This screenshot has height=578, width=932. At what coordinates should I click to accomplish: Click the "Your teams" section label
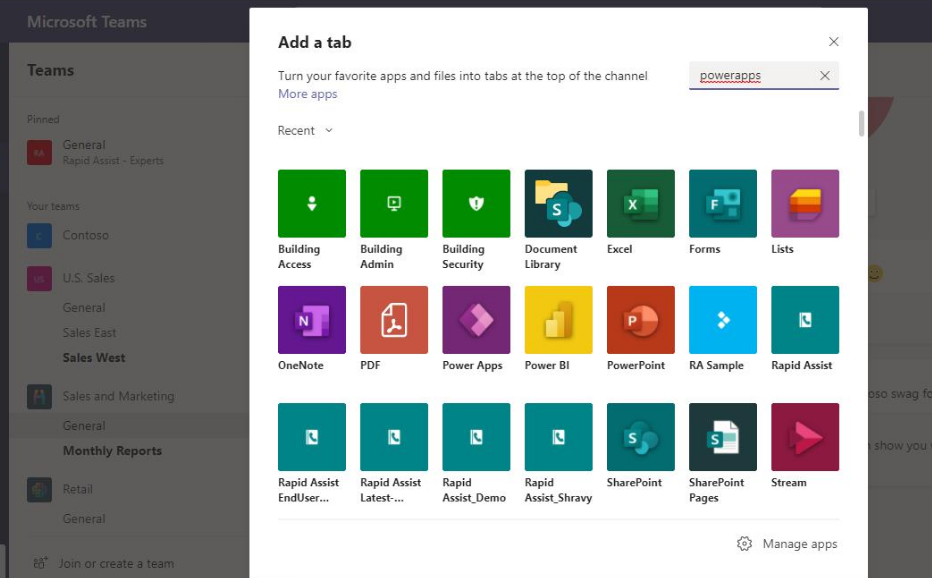click(53, 206)
